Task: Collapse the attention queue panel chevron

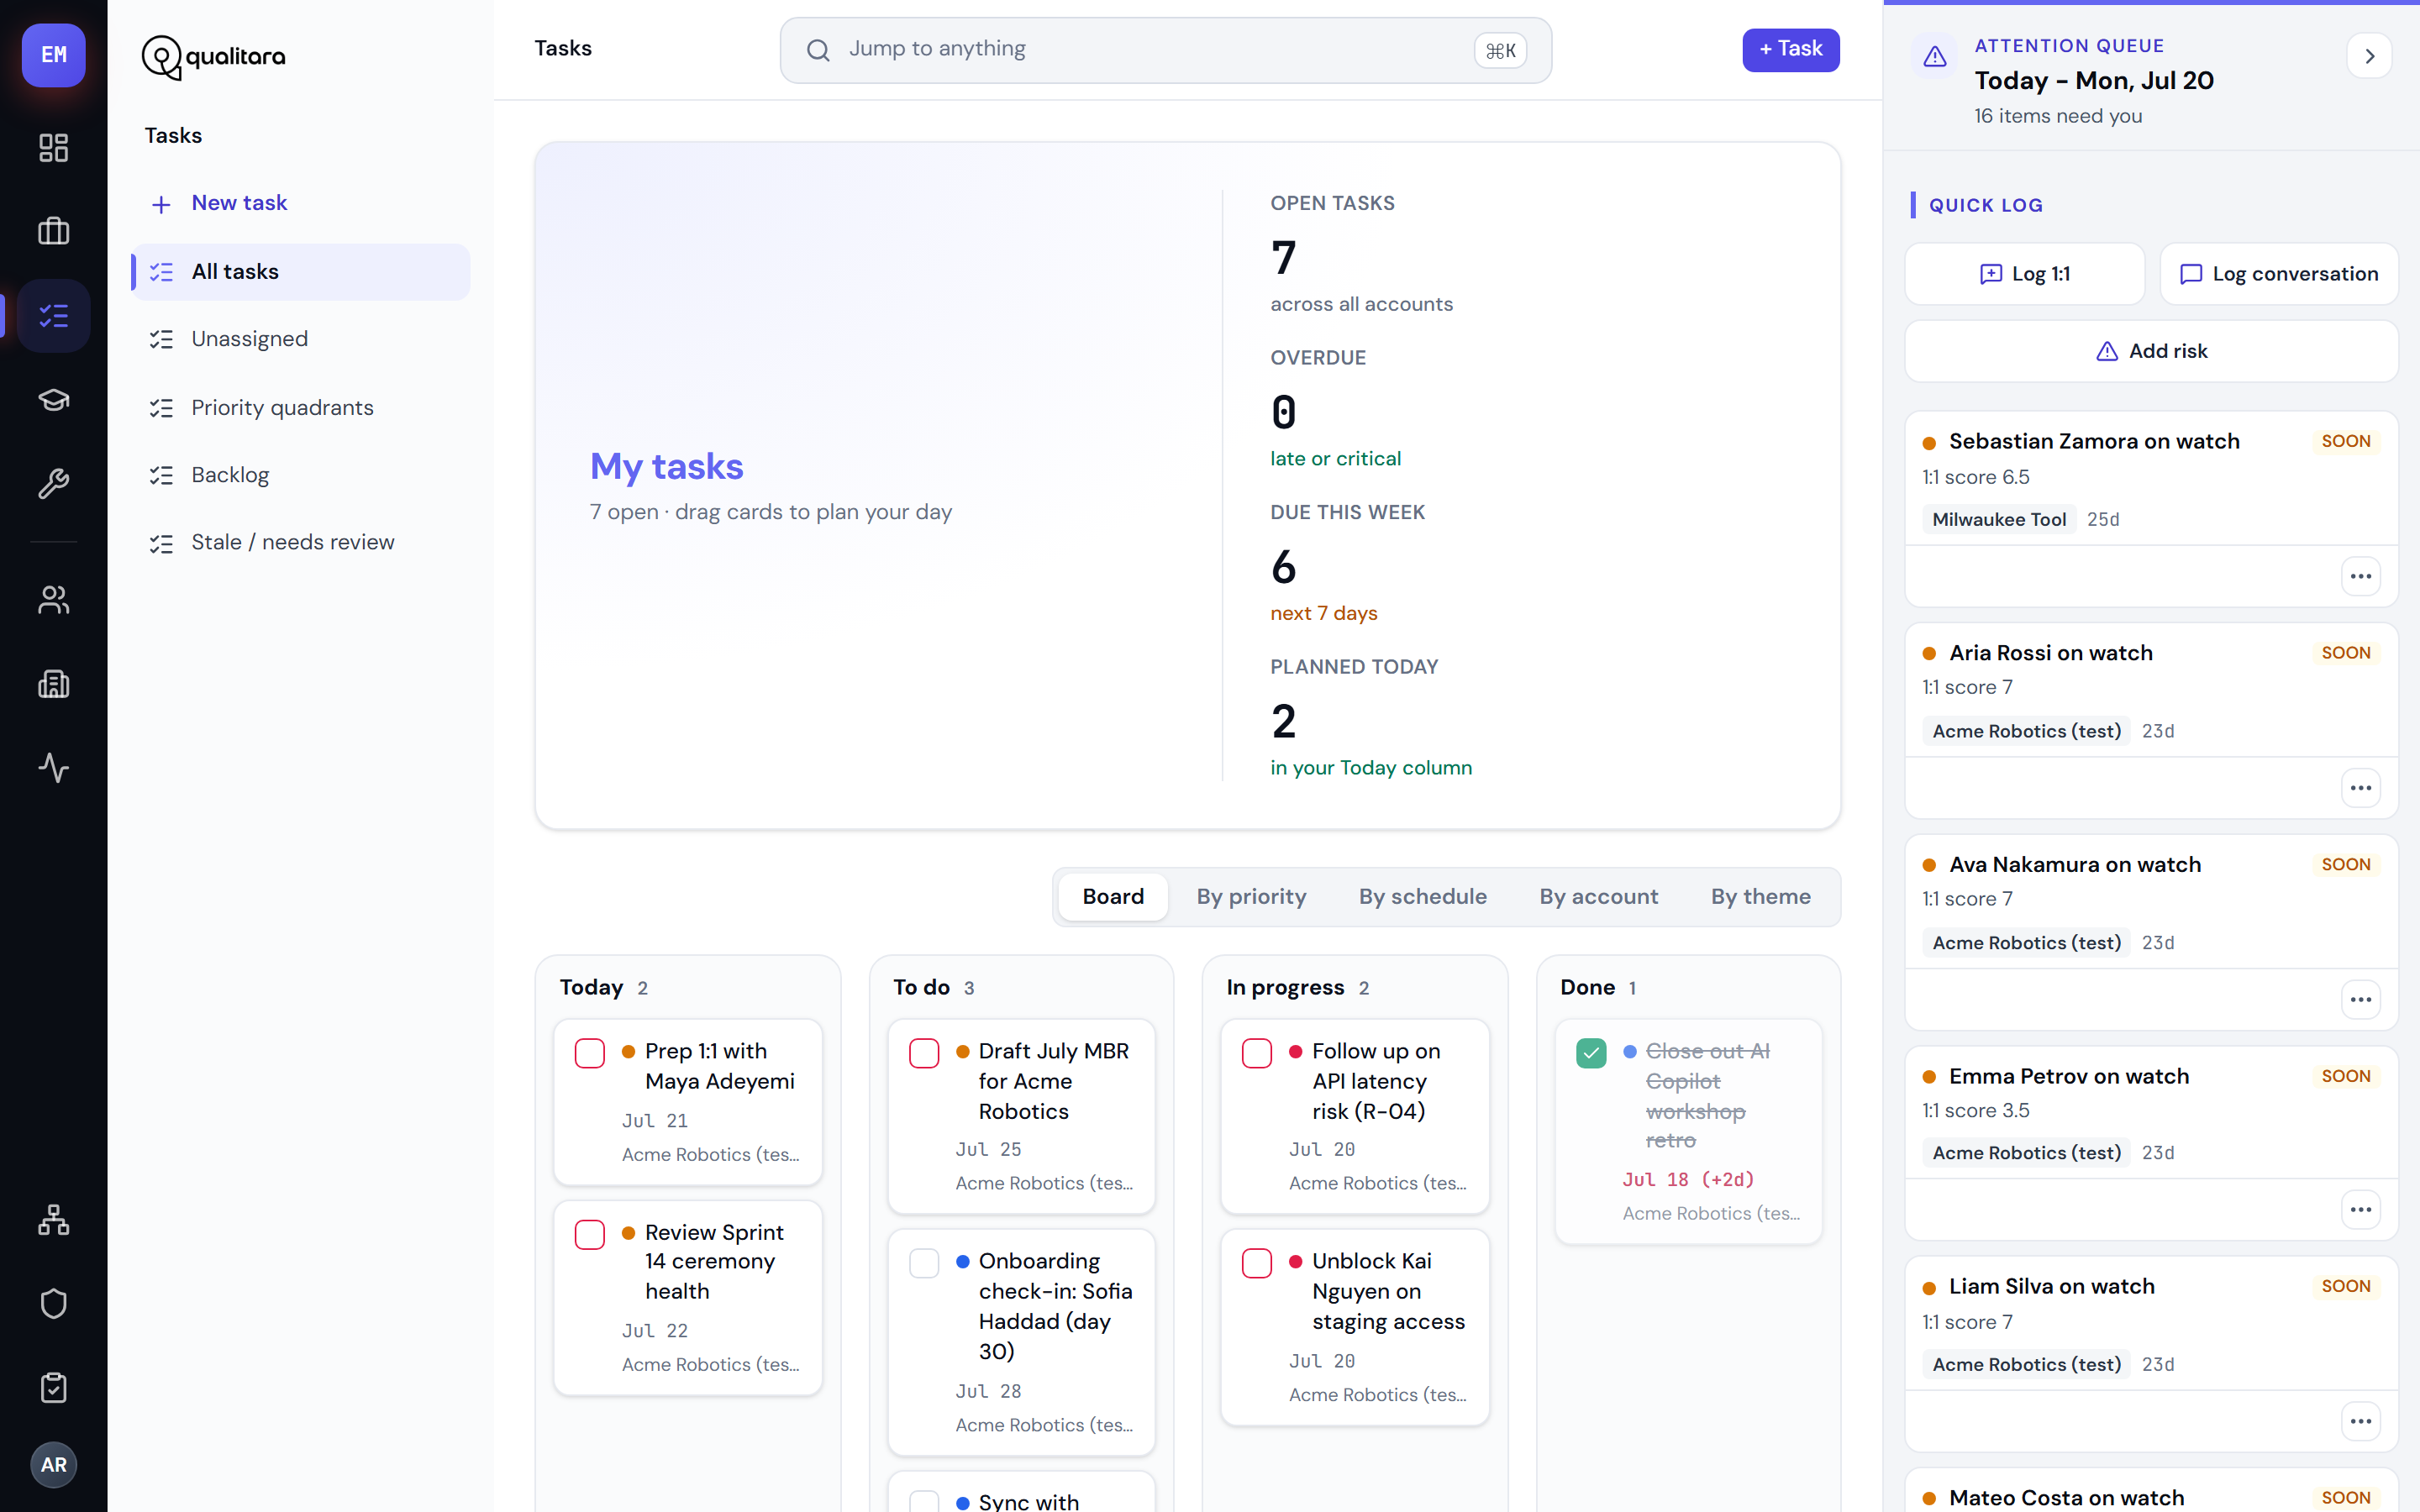Action: (x=2369, y=56)
